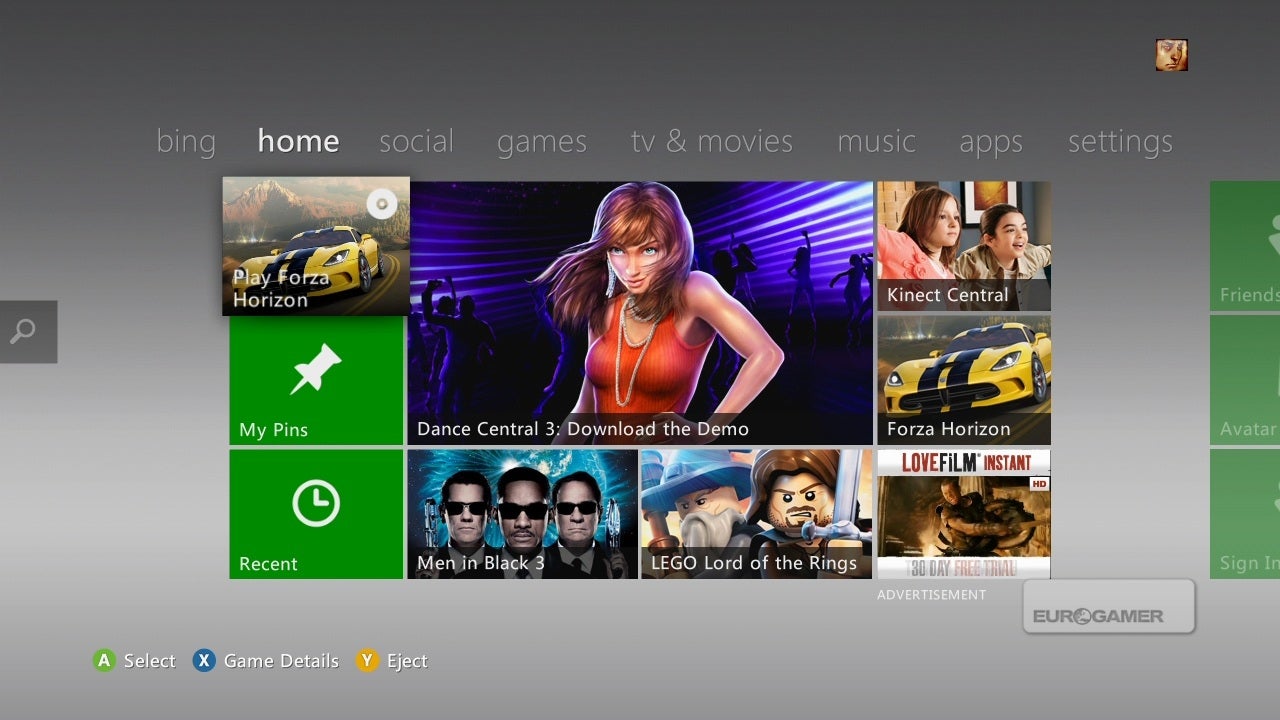Screen dimensions: 1280x720
Task: Click the Select label
Action: [150, 661]
